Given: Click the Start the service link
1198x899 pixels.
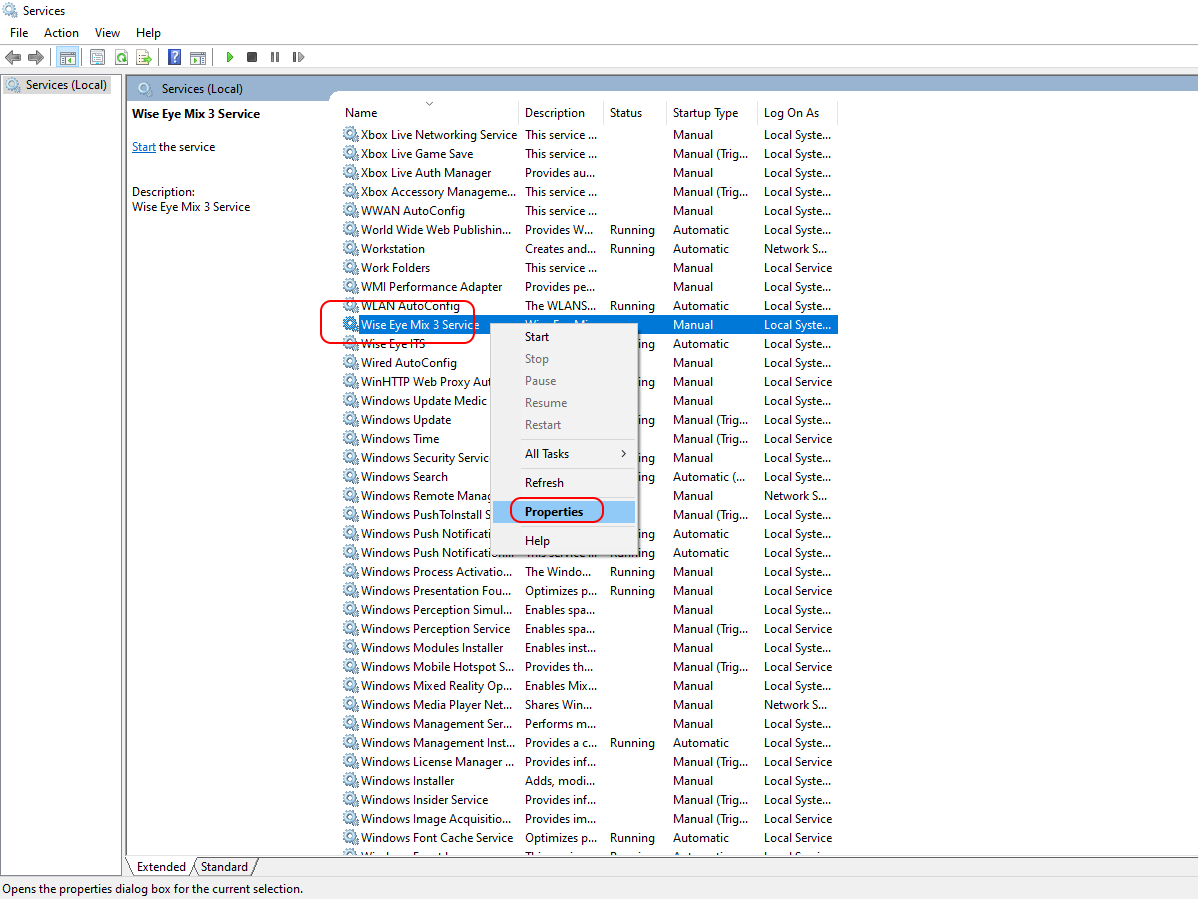Looking at the screenshot, I should click(x=144, y=147).
